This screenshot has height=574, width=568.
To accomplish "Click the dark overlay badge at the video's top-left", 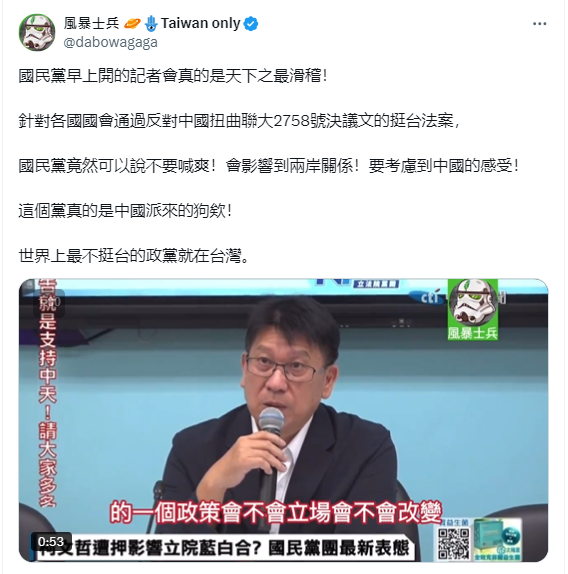I will pyautogui.click(x=49, y=303).
